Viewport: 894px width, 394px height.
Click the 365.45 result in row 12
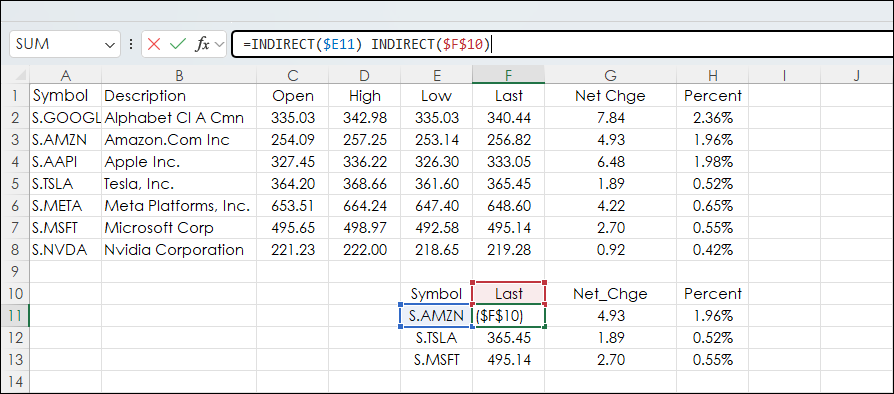coord(509,338)
